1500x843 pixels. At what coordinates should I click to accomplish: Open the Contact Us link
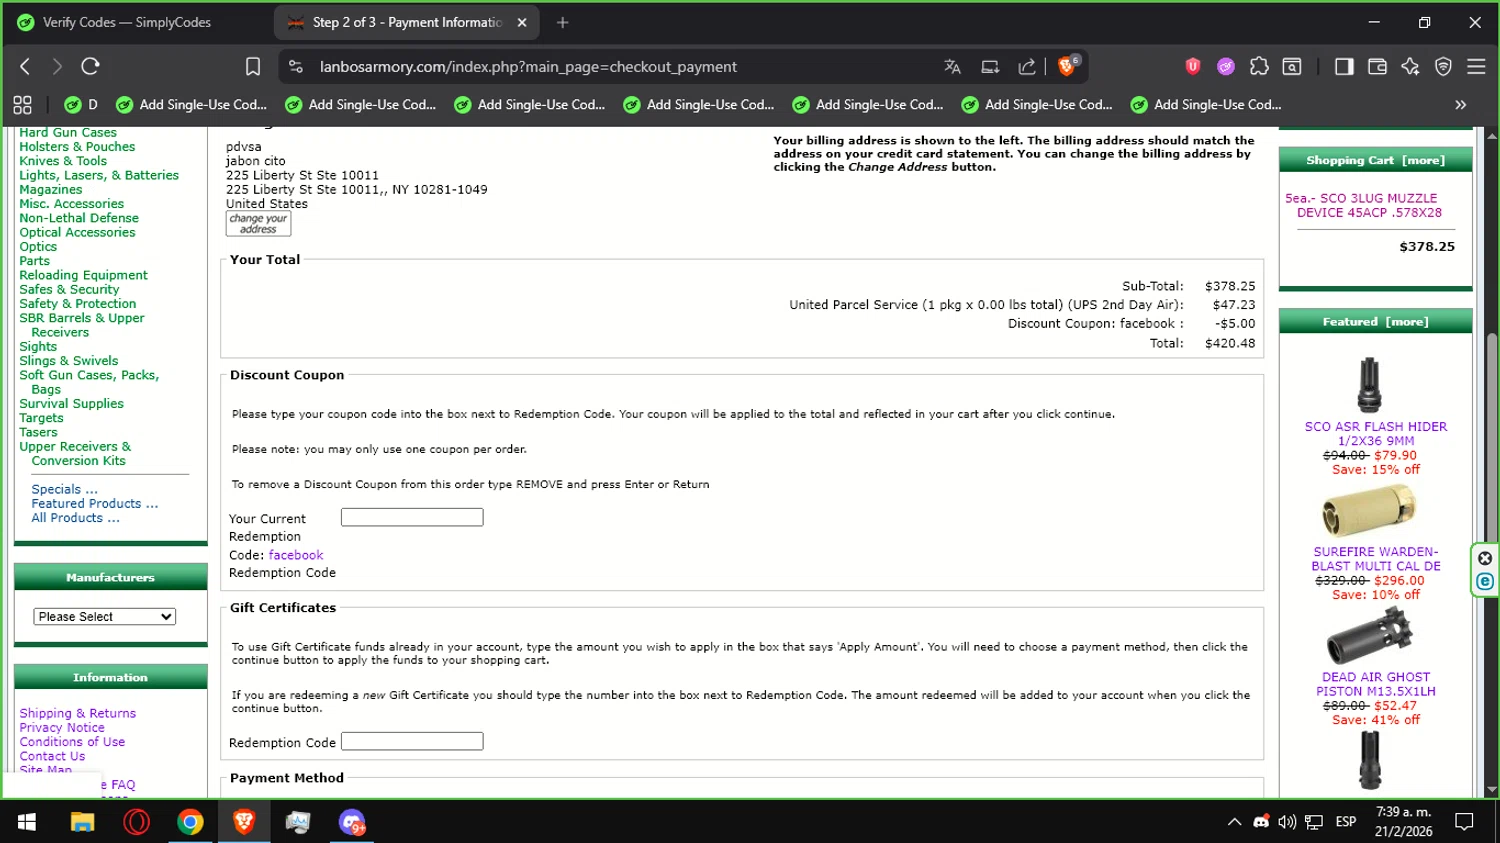click(52, 756)
